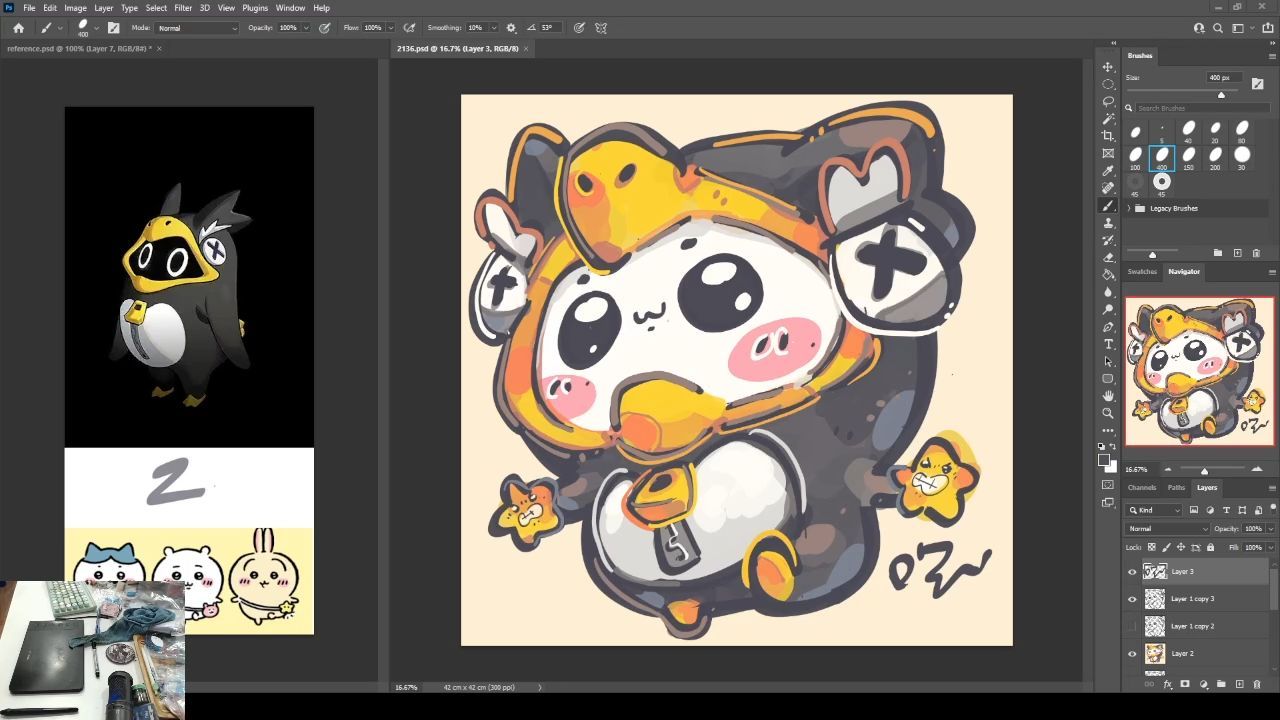Select the 150 size brush preset
Screen dimensions: 1280x720
tap(1189, 158)
